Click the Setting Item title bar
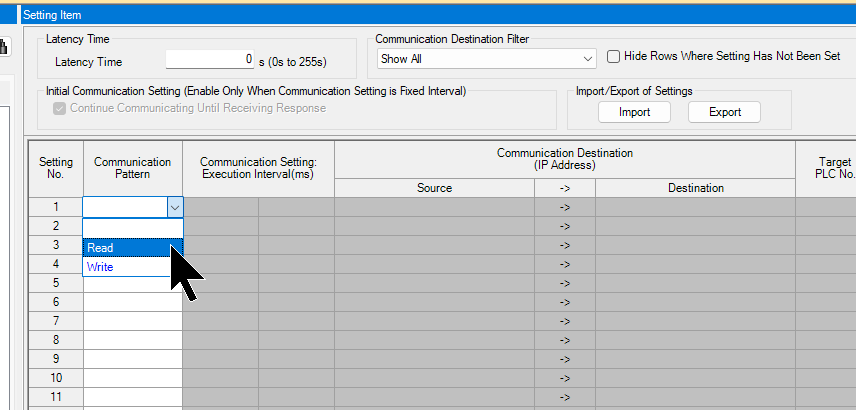This screenshot has width=856, height=410. [438, 15]
